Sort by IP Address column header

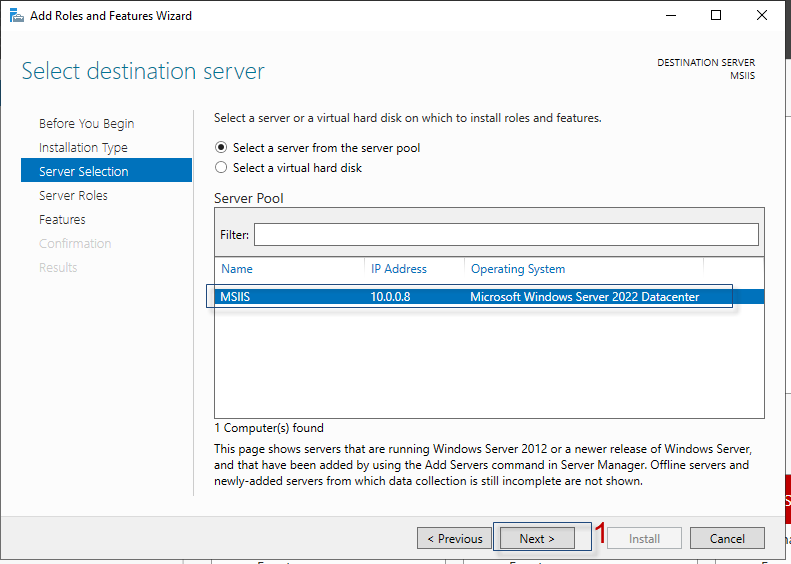click(399, 269)
